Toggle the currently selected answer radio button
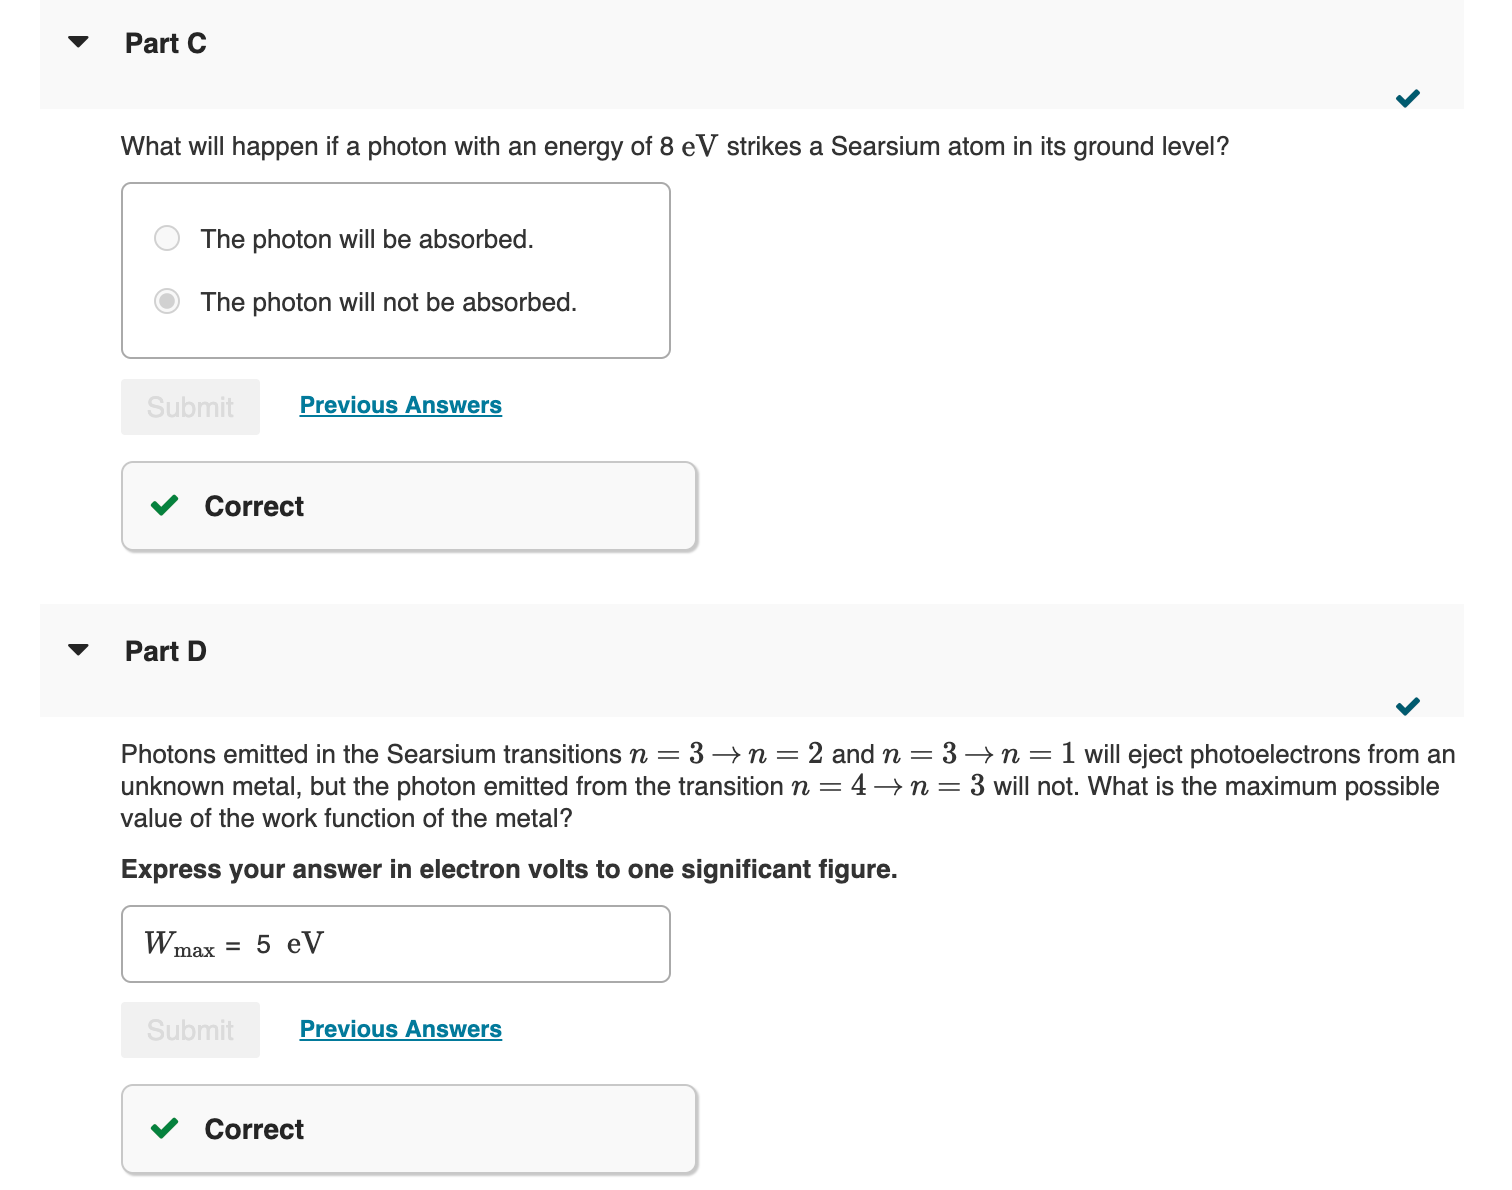The width and height of the screenshot is (1512, 1190). point(167,301)
